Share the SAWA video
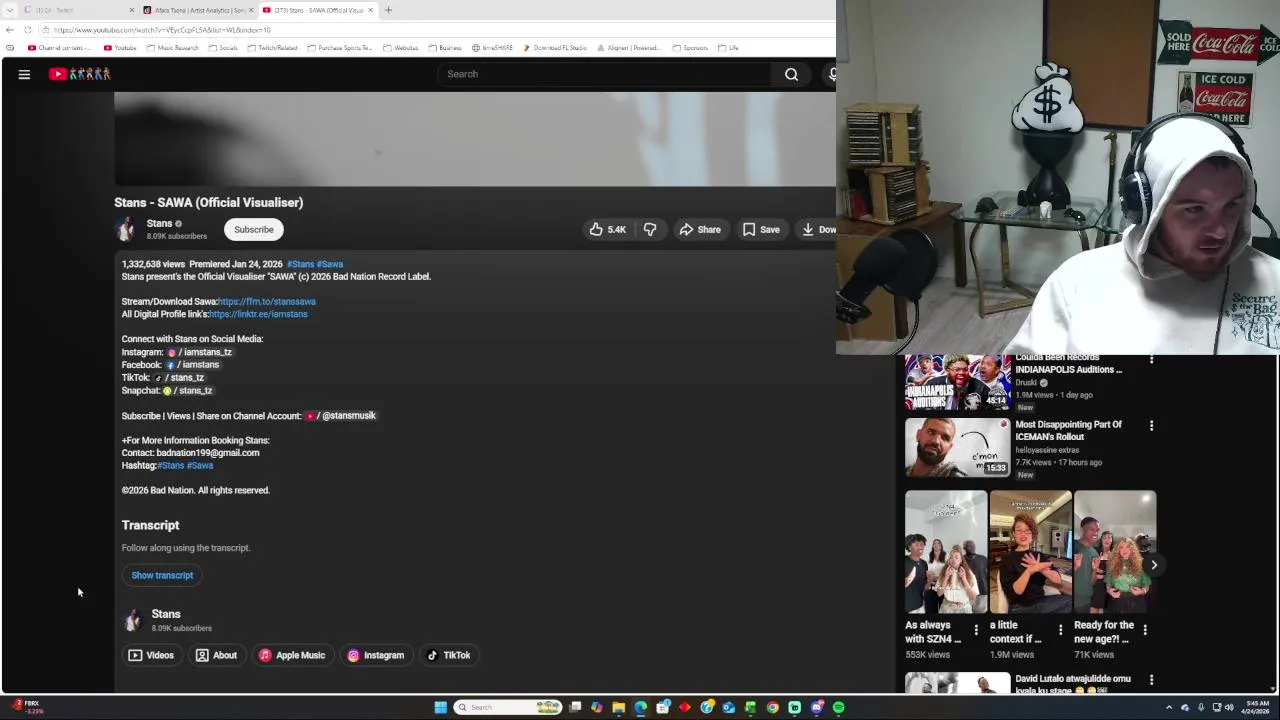This screenshot has width=1280, height=720. (700, 229)
